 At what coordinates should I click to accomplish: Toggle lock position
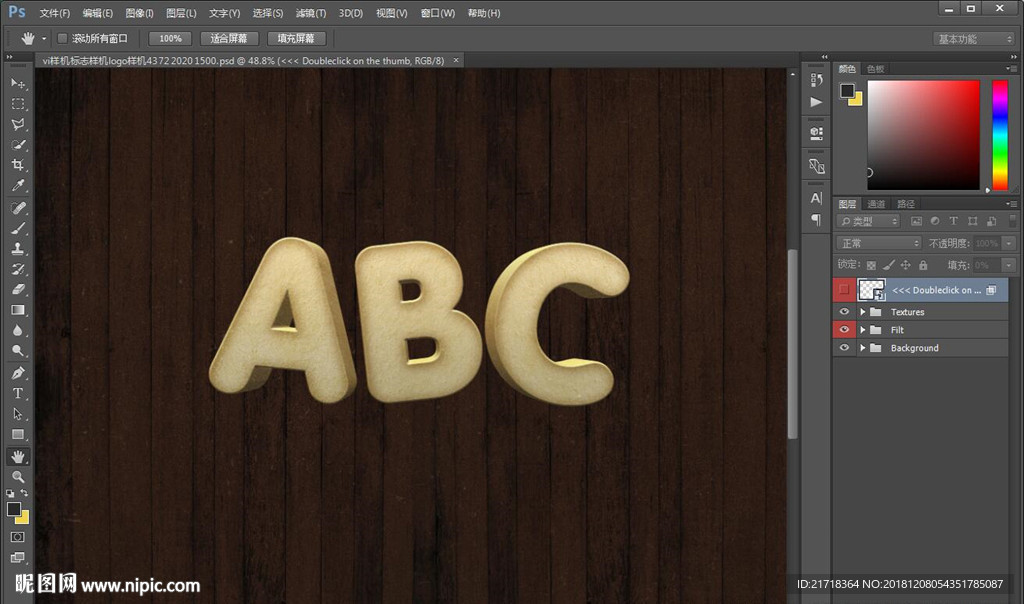pos(905,265)
